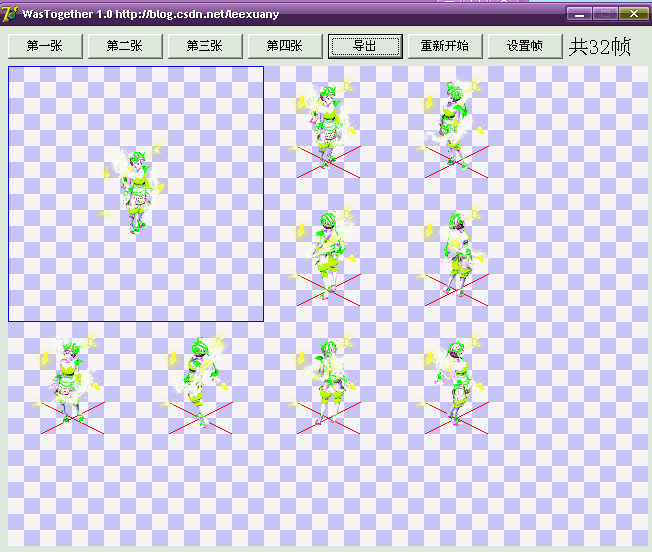
Task: Click the 共32帧 frame count label
Action: pos(600,46)
